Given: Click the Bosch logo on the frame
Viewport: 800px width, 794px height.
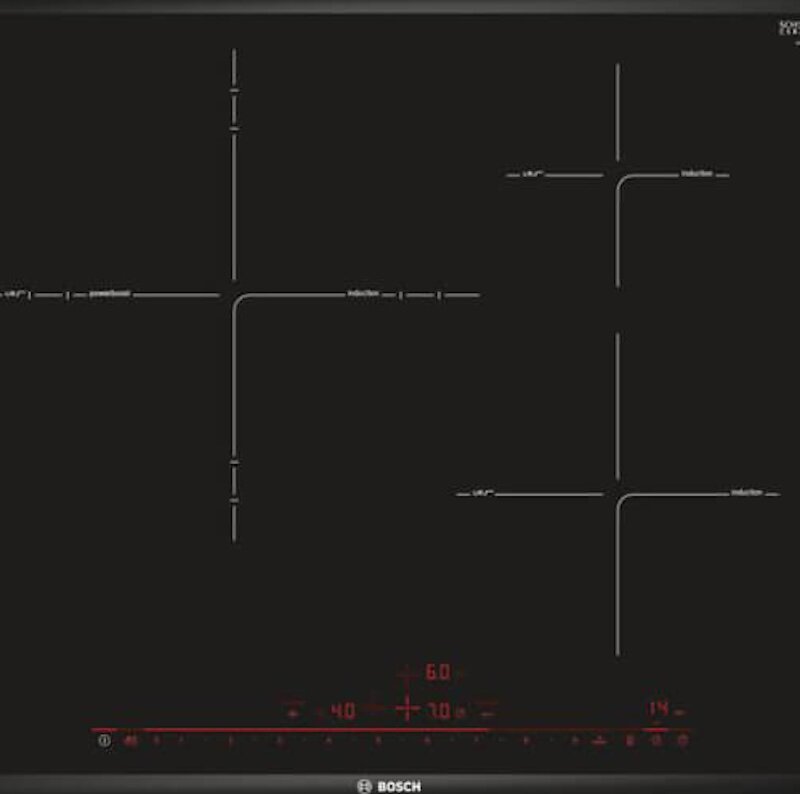Looking at the screenshot, I should 399,785.
